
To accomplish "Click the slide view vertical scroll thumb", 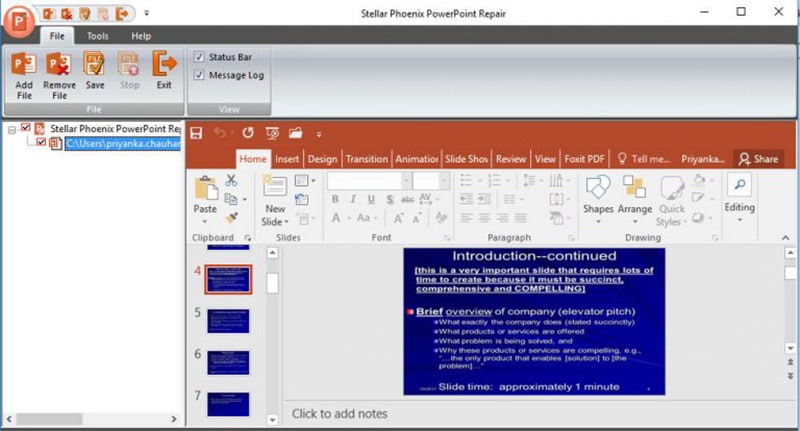I will 790,273.
